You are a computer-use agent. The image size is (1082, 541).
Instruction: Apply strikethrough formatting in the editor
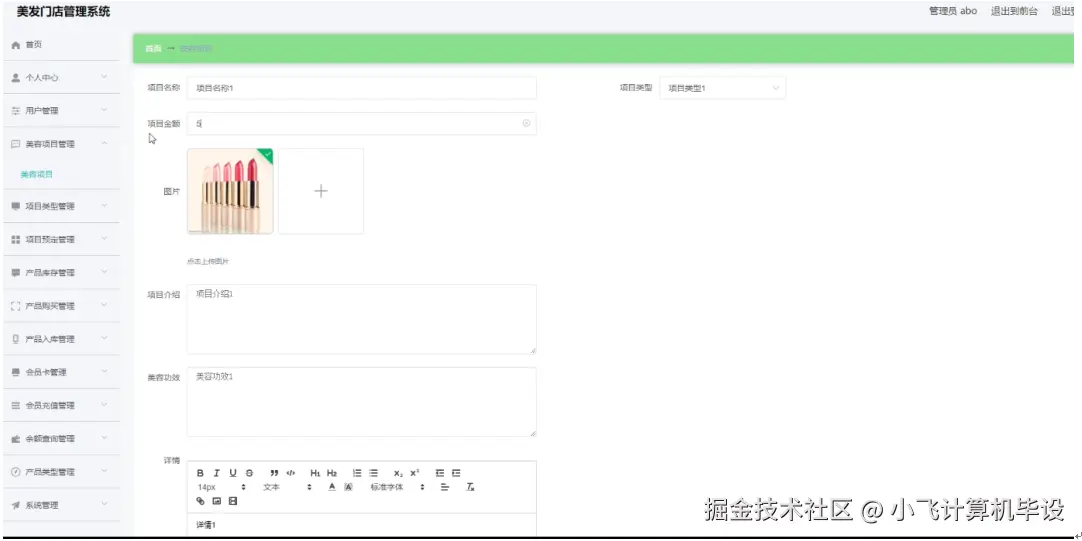[249, 473]
